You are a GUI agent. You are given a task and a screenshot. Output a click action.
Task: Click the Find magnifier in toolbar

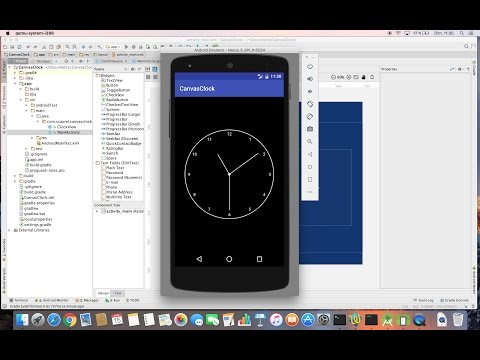click(x=67, y=47)
